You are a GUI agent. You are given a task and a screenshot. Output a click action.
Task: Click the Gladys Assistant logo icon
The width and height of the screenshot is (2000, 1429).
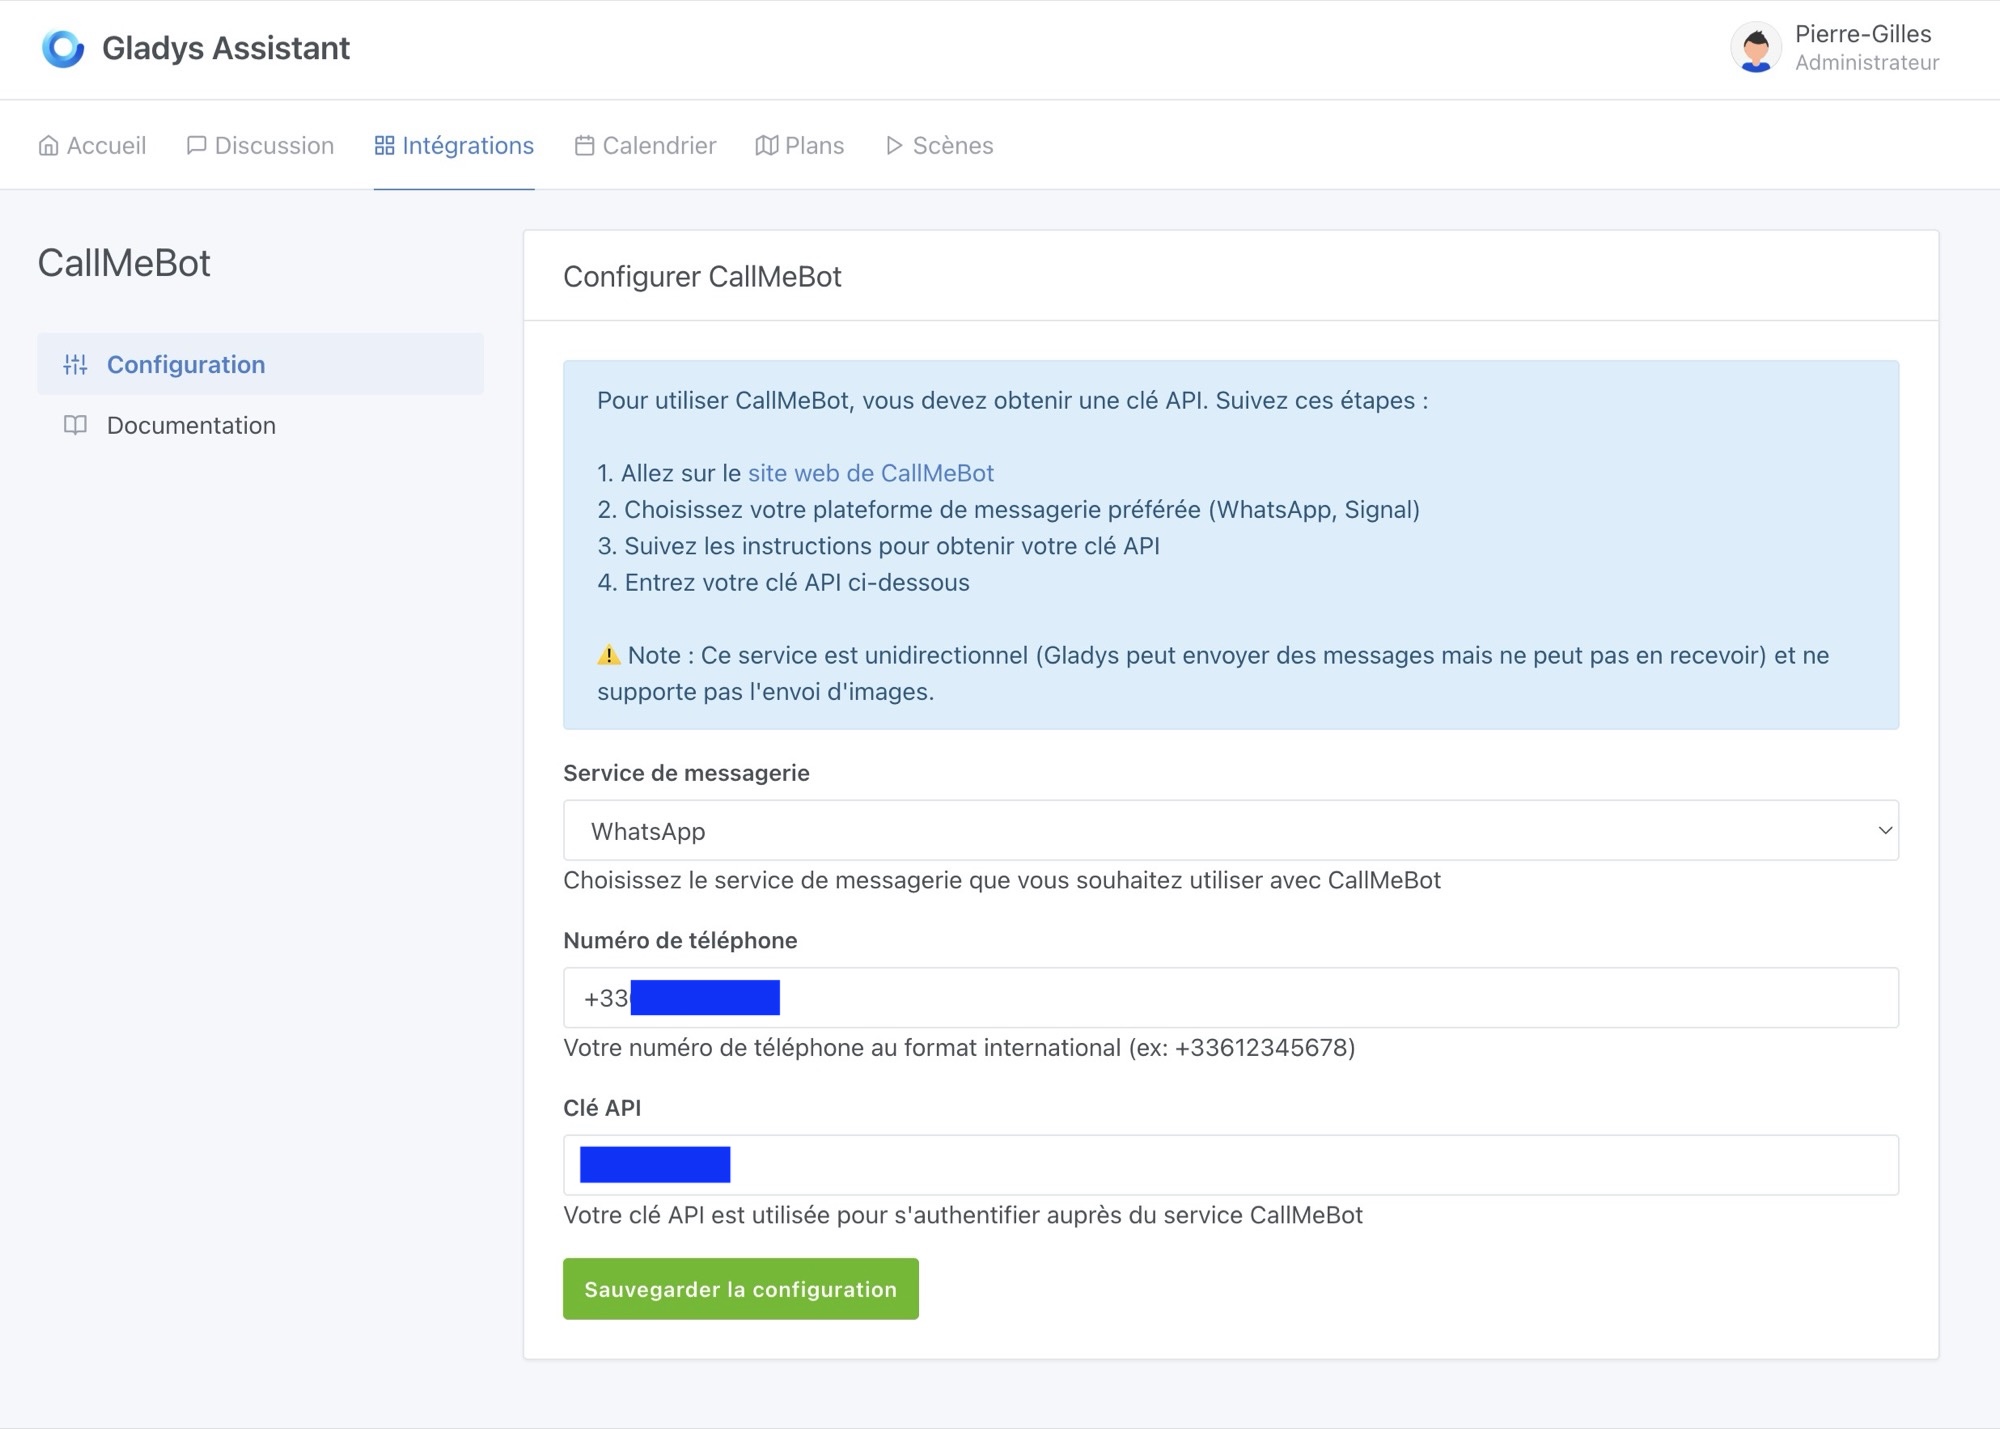[63, 48]
